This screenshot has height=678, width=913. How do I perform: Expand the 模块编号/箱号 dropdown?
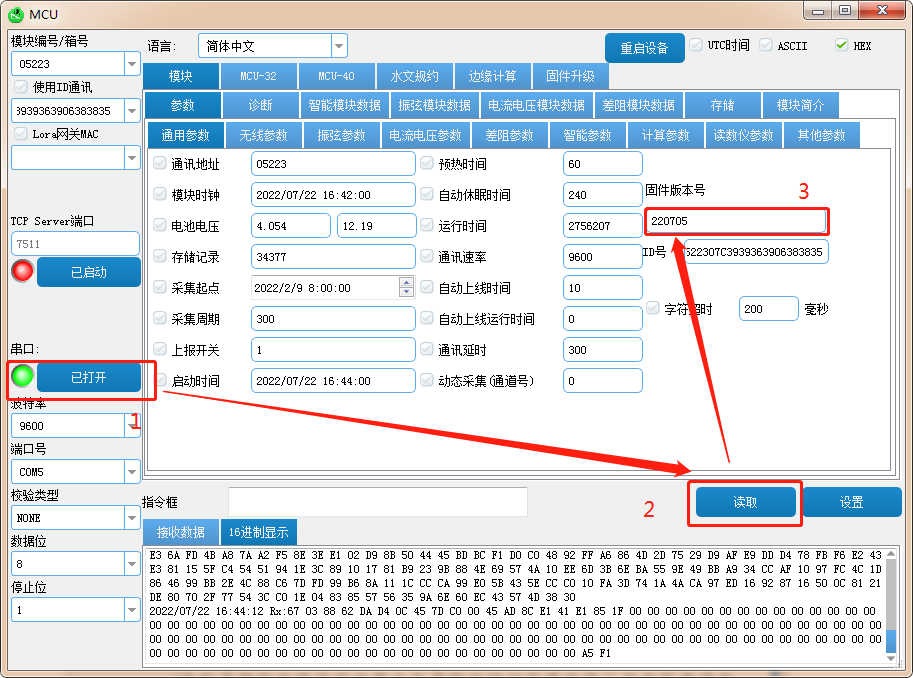132,64
